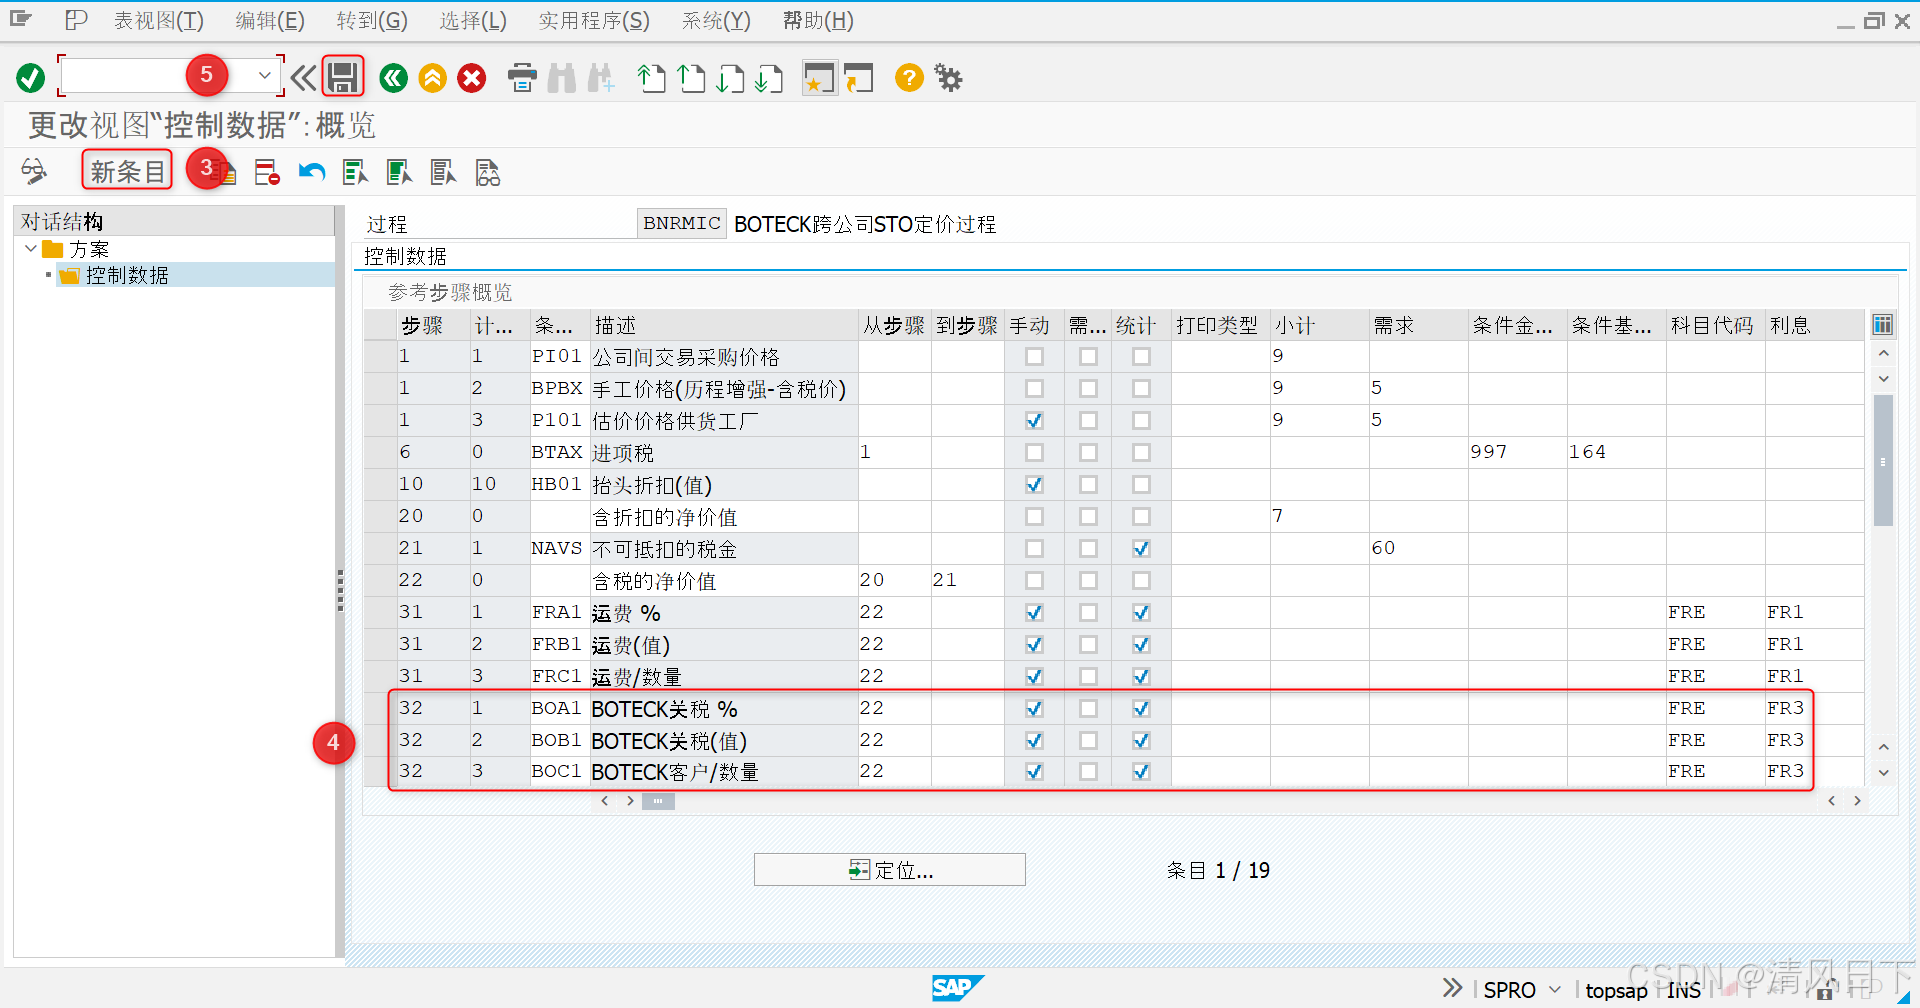1920x1008 pixels.
Task: Uncheck 手动 checkbox for P101 row
Action: (1034, 421)
